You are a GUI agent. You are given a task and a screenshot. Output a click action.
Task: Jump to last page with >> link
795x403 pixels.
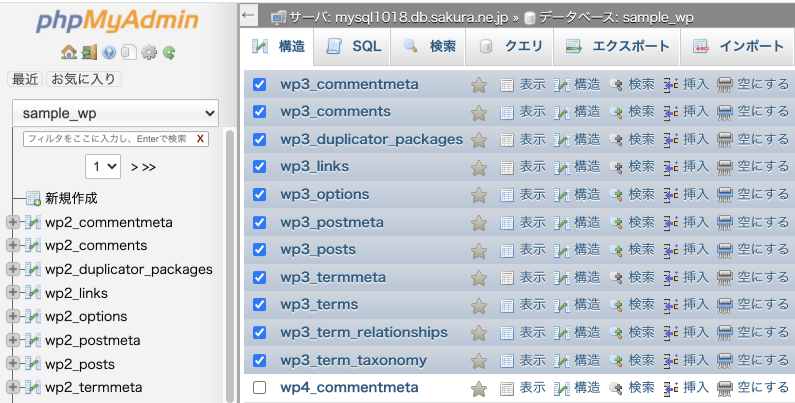point(149,167)
